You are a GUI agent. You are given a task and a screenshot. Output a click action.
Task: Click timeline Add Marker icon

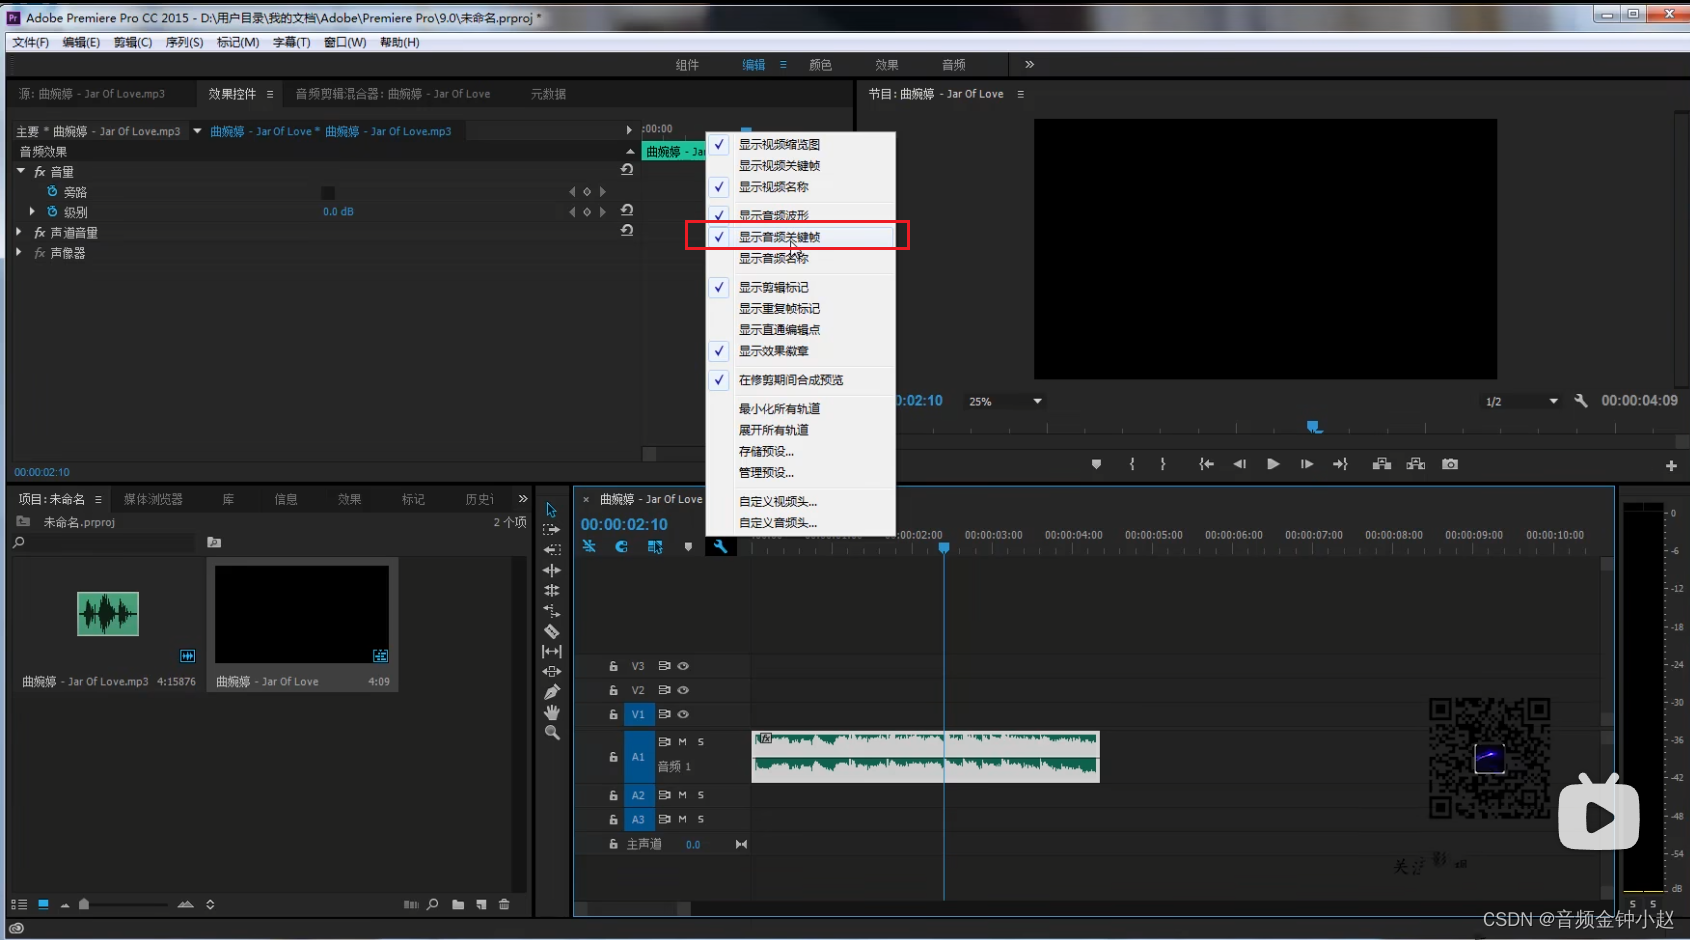pyautogui.click(x=688, y=547)
